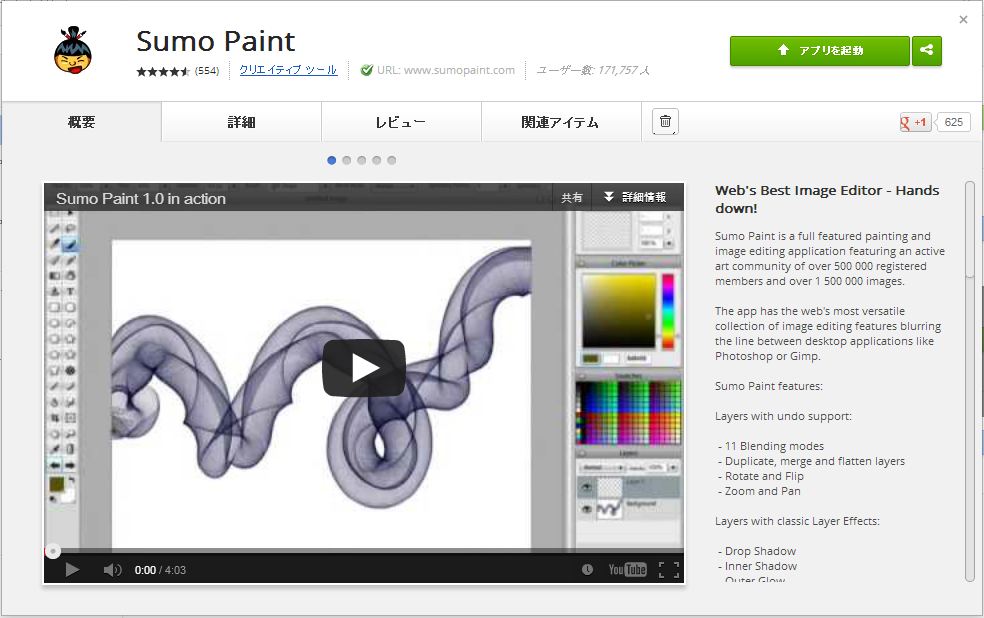Open the star rating (554) reviews
This screenshot has width=984, height=618.
click(x=178, y=71)
